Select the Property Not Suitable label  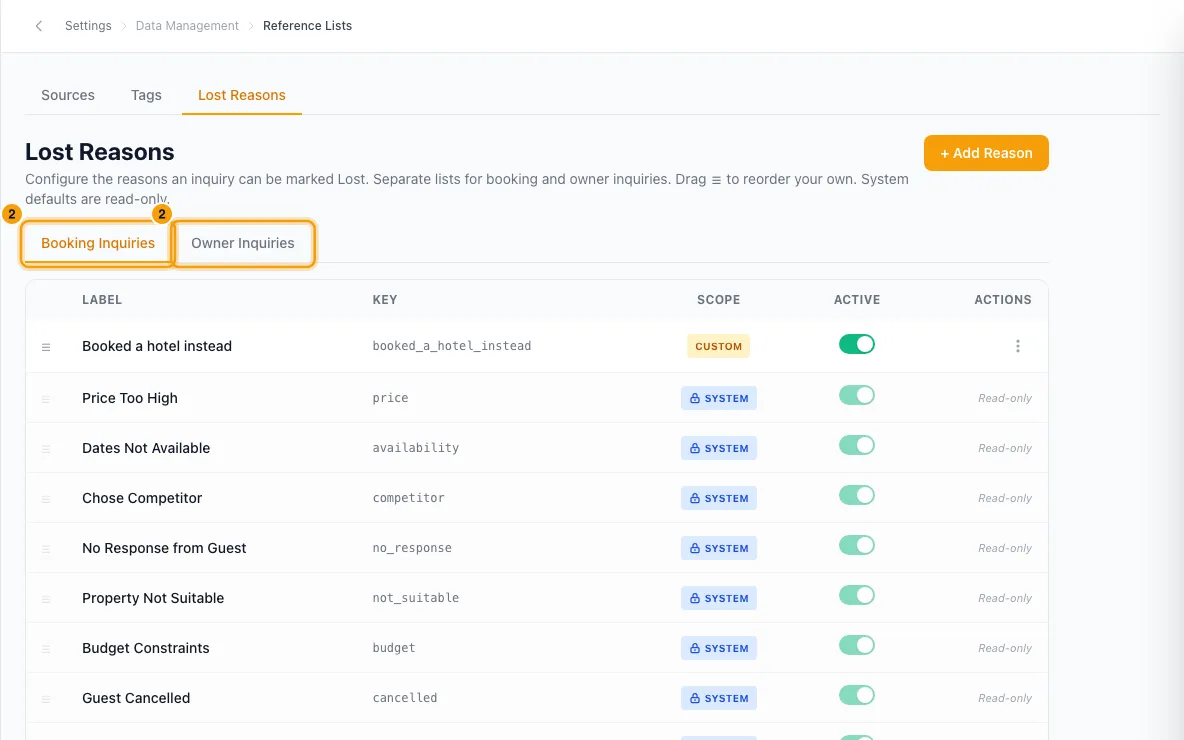(153, 598)
